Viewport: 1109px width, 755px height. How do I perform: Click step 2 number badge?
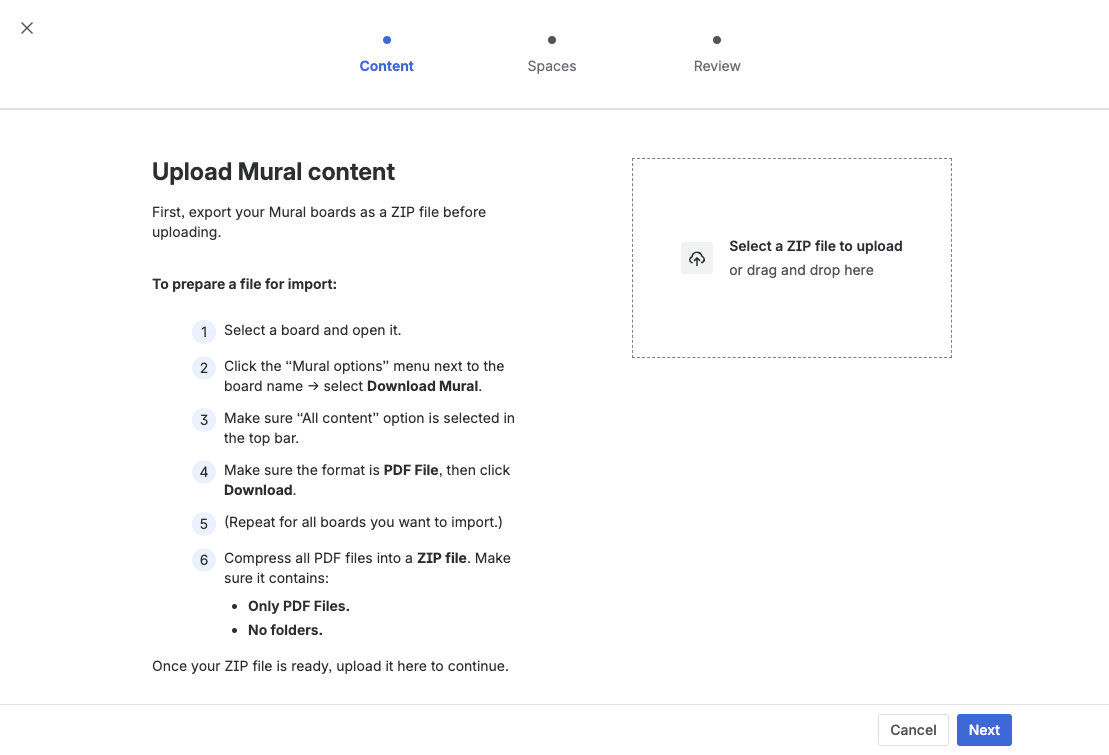pos(204,368)
